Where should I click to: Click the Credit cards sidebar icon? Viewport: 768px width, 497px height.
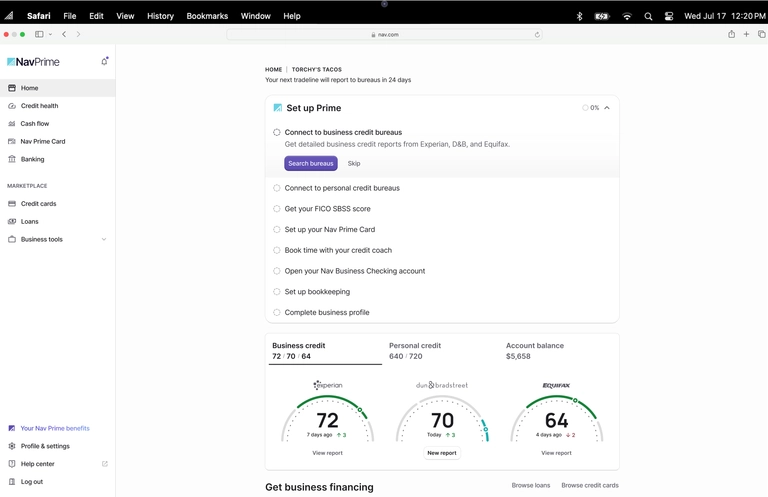click(x=12, y=204)
